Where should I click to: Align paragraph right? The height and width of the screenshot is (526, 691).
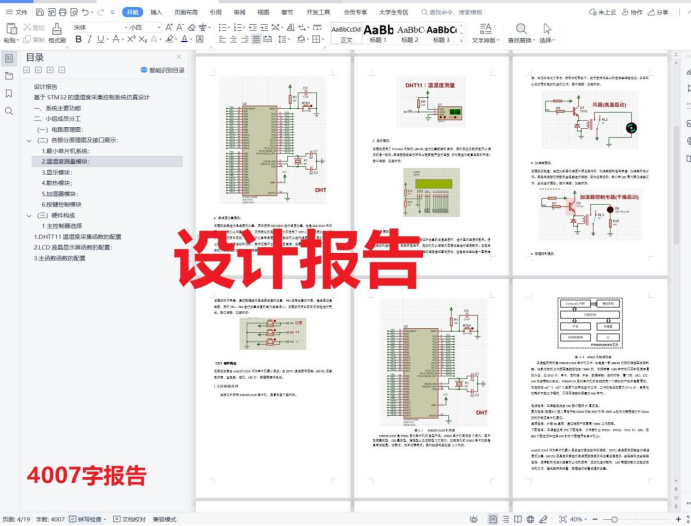pos(245,39)
